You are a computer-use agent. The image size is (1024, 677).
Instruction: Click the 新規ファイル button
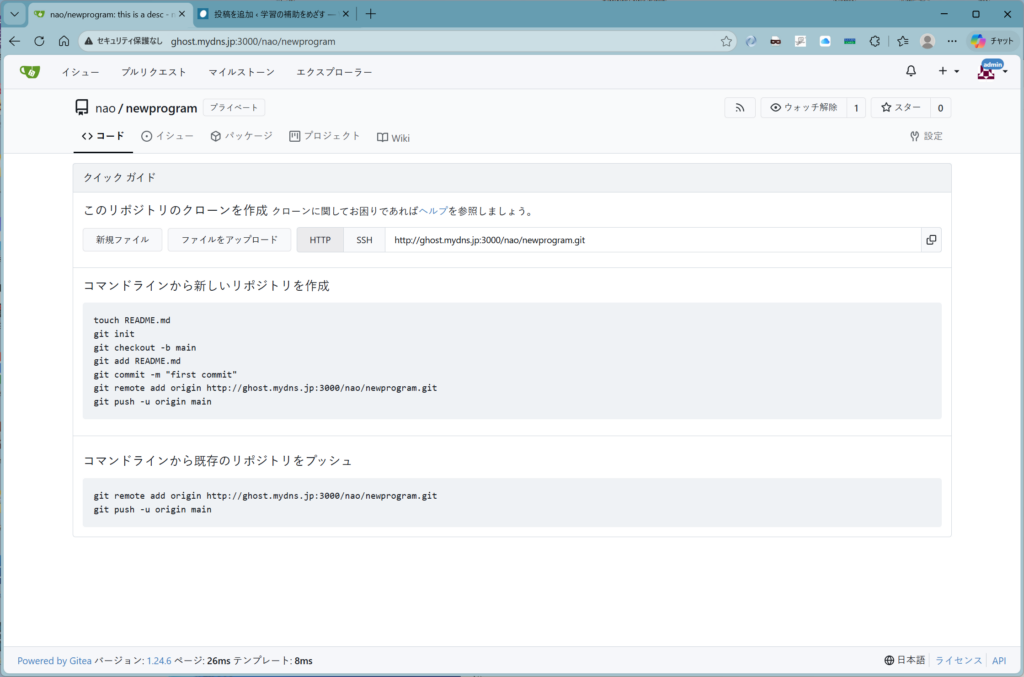tap(122, 240)
